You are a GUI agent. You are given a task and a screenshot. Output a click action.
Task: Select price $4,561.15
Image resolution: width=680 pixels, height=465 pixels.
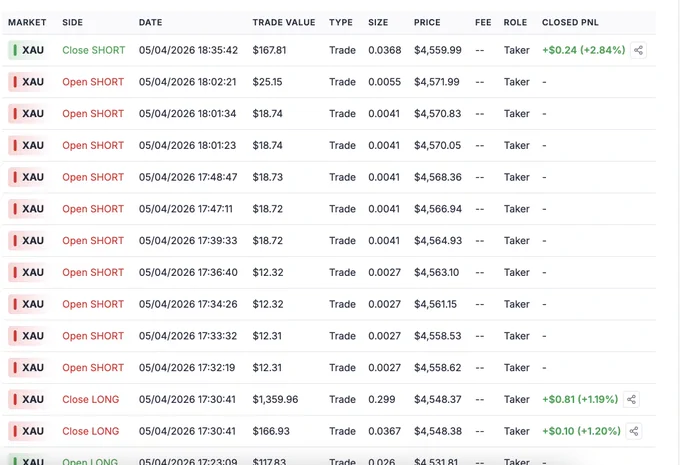(435, 304)
